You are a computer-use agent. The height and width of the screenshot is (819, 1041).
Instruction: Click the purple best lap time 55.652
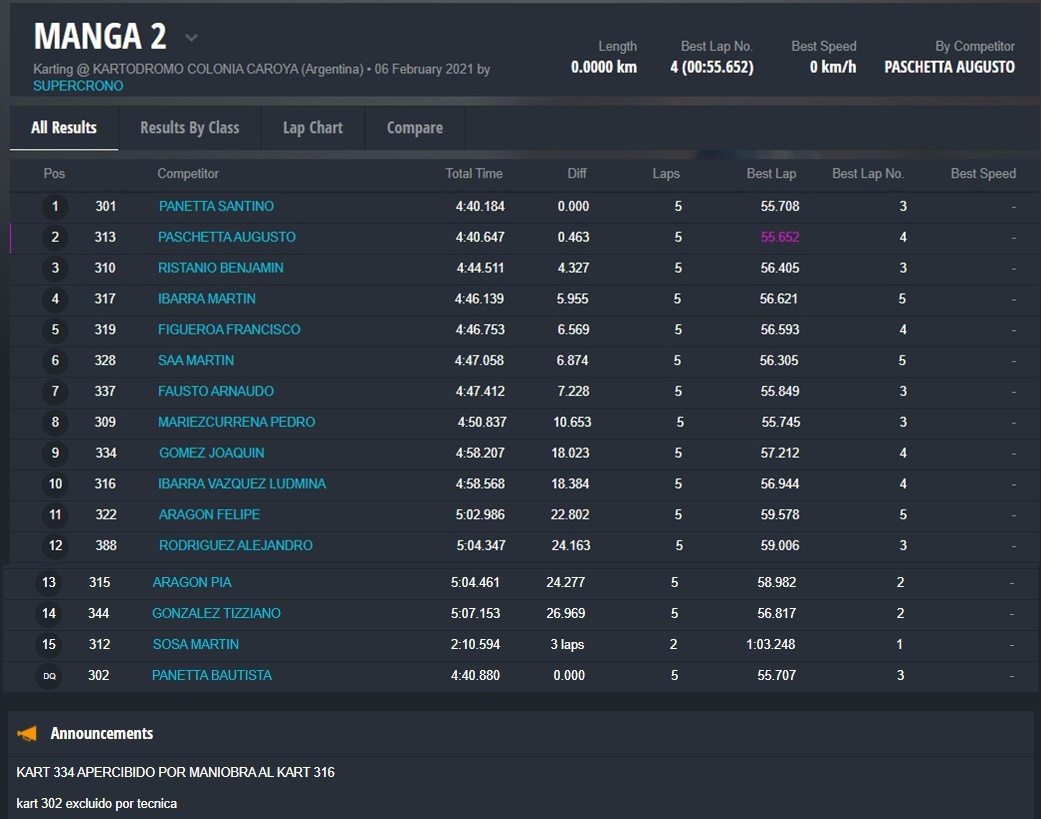[779, 238]
